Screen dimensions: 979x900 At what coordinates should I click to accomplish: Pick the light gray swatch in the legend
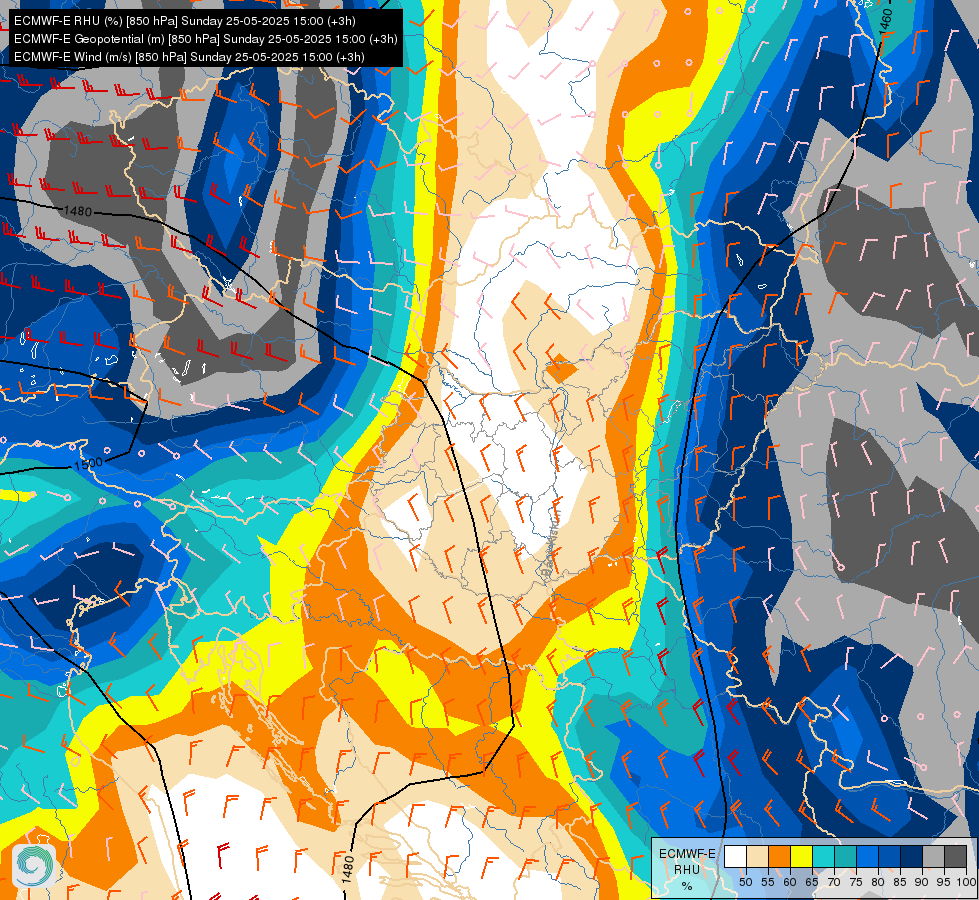[933, 856]
